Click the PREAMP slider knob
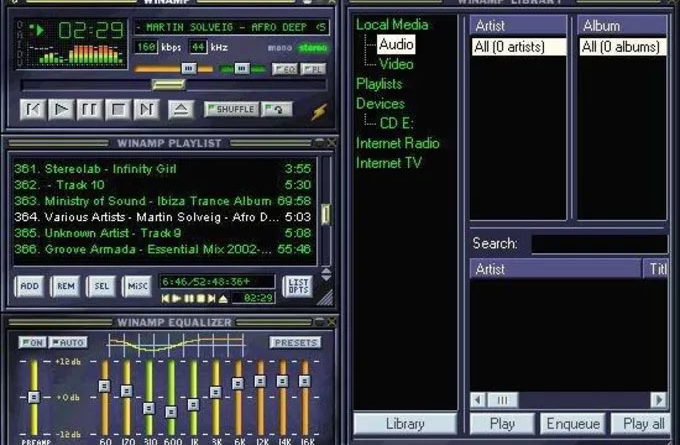Screen dimensions: 680x445 34,397
